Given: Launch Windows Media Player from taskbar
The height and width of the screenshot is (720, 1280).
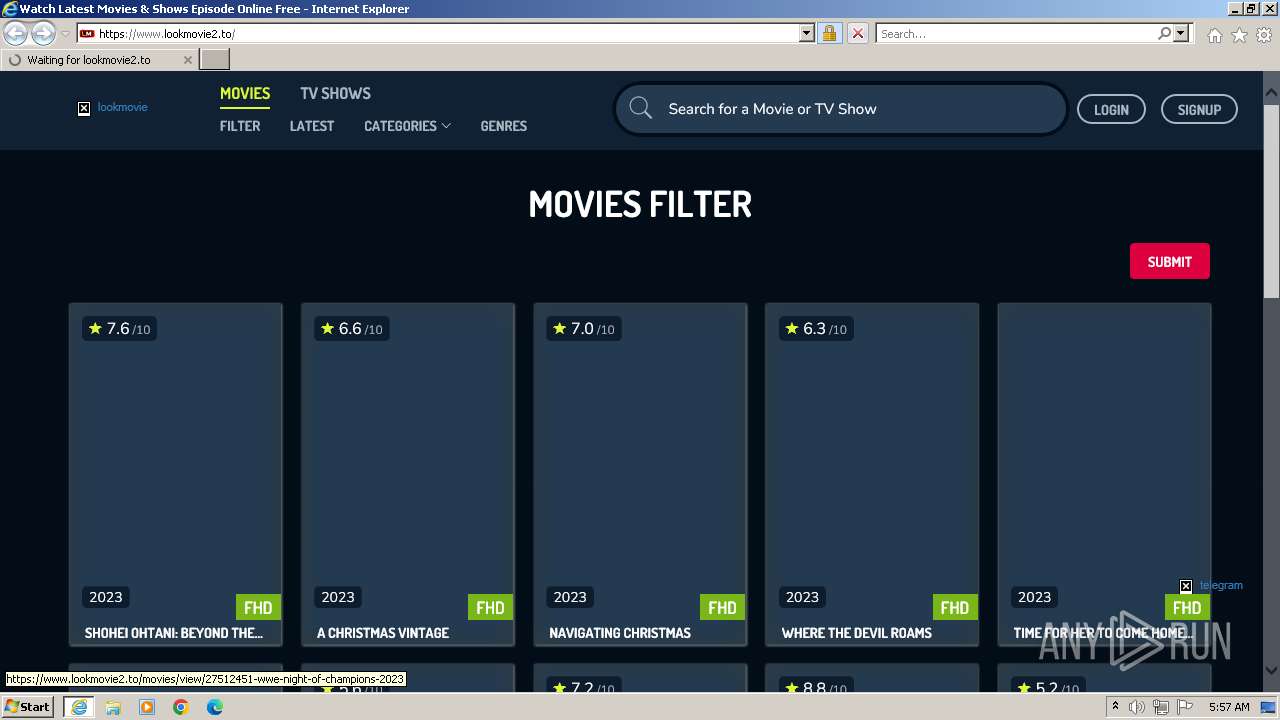Looking at the screenshot, I should (147, 707).
